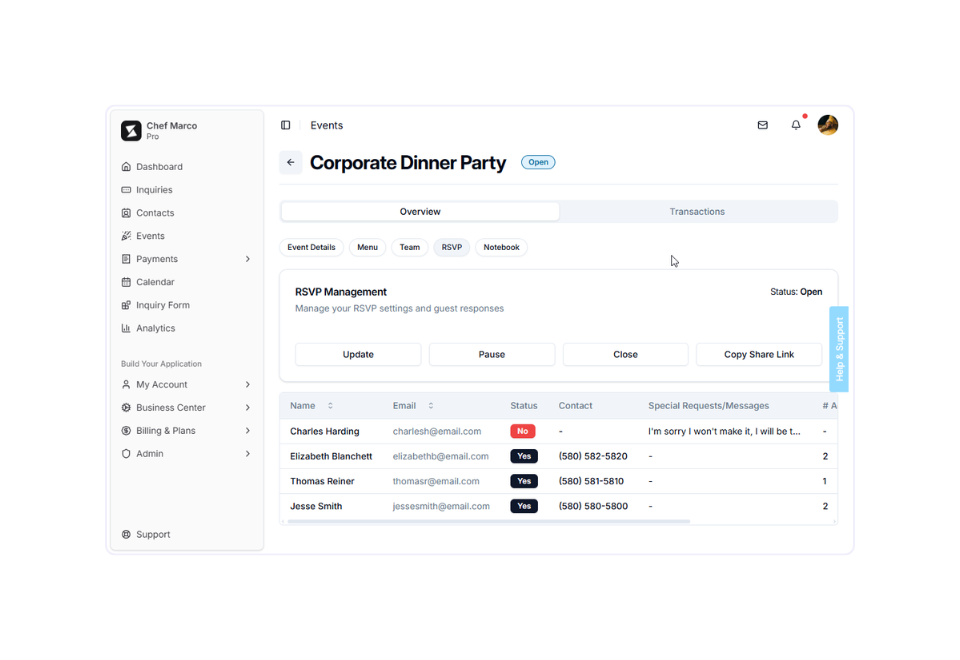Image resolution: width=960 pixels, height=660 pixels.
Task: Click the Status column header
Action: pos(523,406)
